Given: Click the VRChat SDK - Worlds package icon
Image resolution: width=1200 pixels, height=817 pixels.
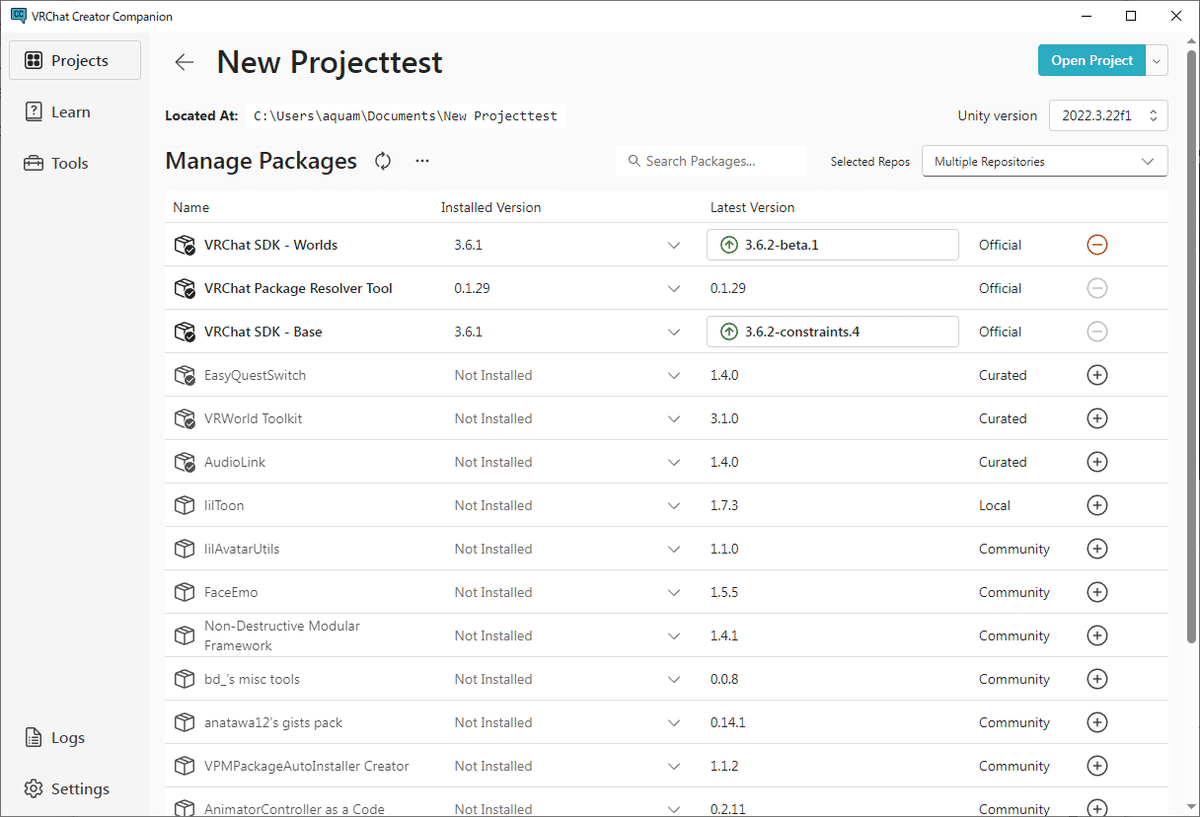Looking at the screenshot, I should pyautogui.click(x=184, y=245).
